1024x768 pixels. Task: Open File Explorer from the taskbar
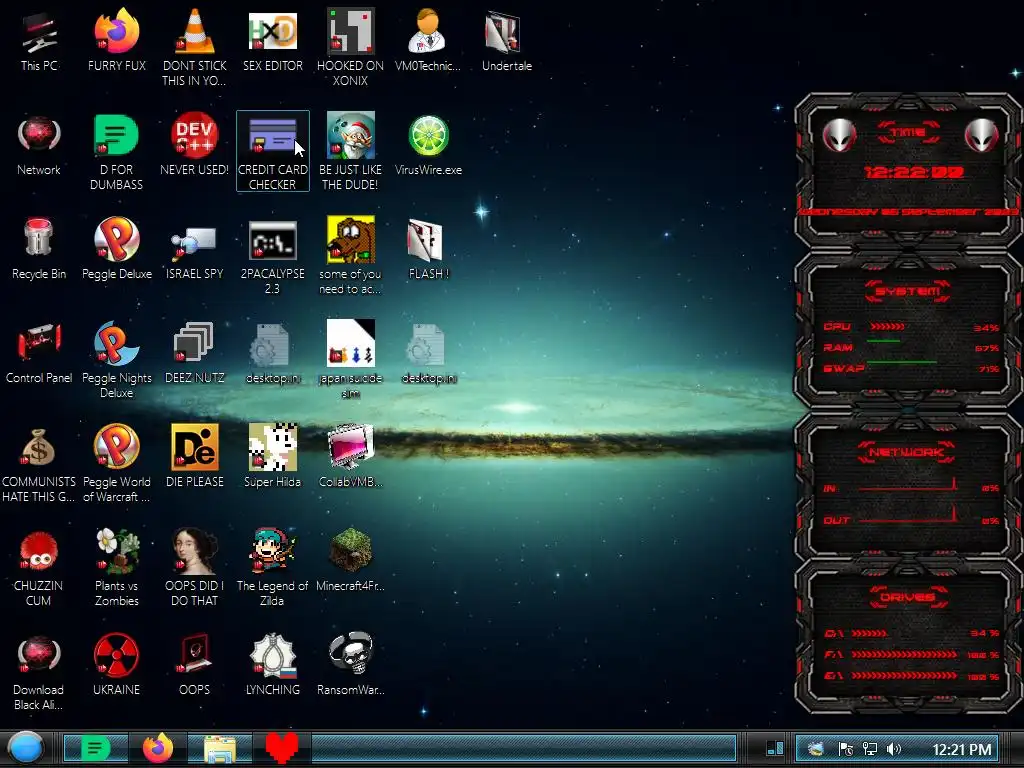[x=219, y=749]
